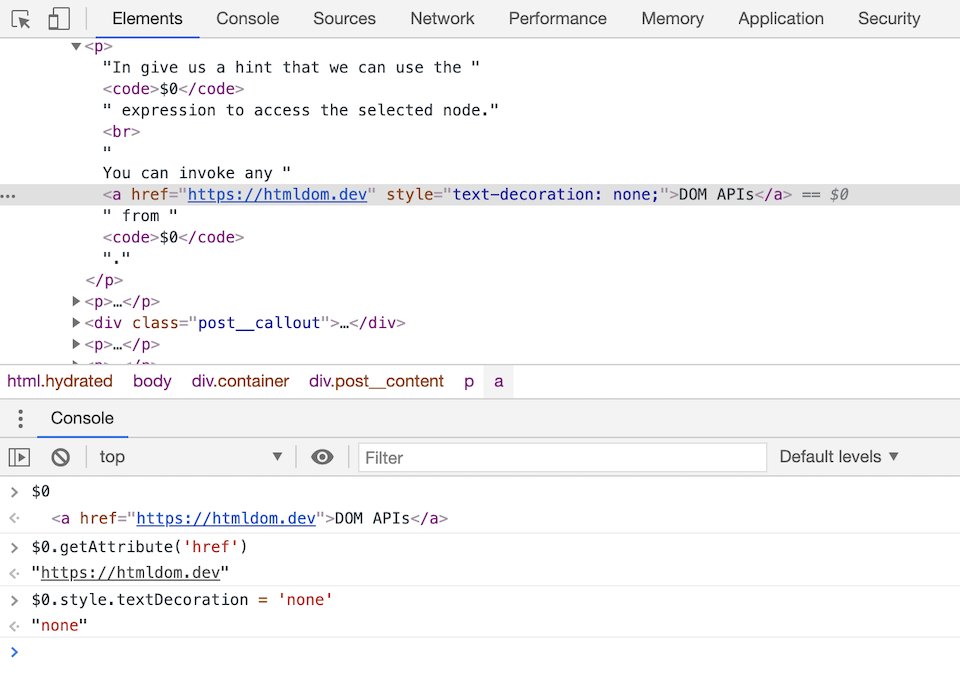Screen dimensions: 960x675
Task: Select html.hydrated in the breadcrumb
Action: 60,381
